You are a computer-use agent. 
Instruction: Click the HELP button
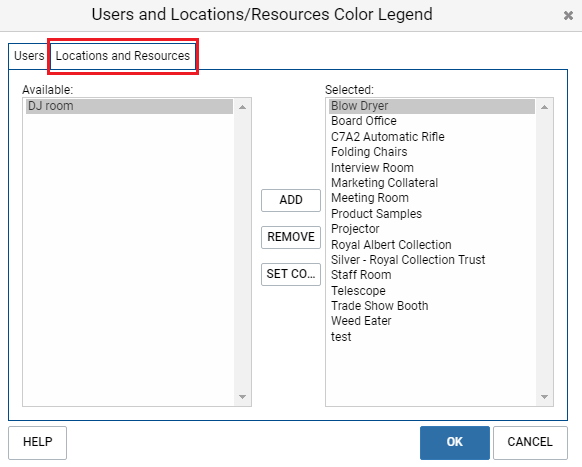37,442
